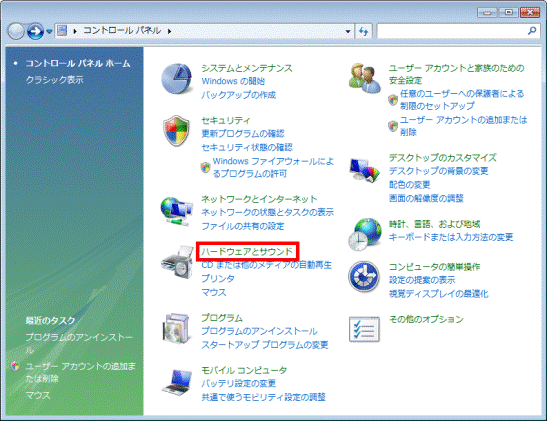Click the Desktop Customization monitor icon
Viewport: 547px width, 421px height.
(365, 170)
